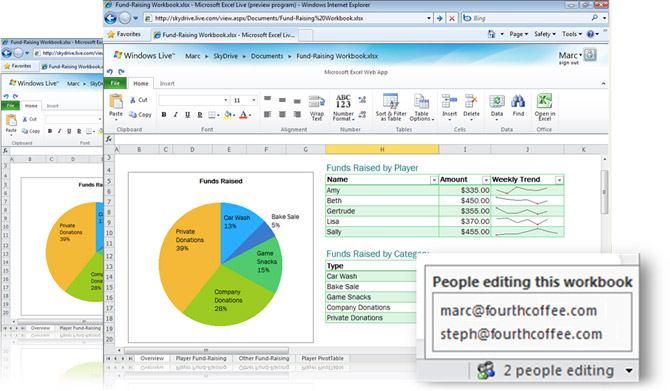Toggle Bold in back window ribbon

tap(50, 131)
